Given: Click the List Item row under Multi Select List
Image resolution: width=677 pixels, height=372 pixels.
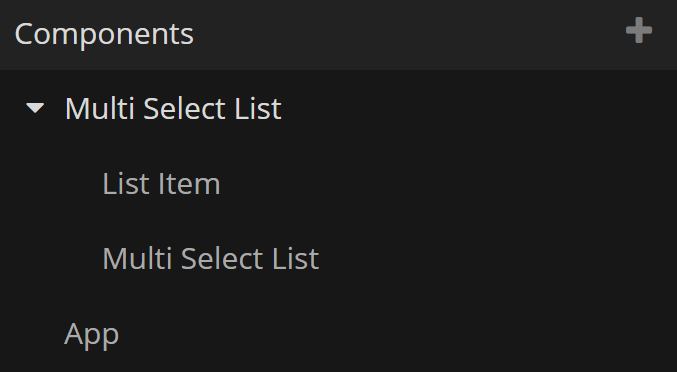Looking at the screenshot, I should click(338, 184).
